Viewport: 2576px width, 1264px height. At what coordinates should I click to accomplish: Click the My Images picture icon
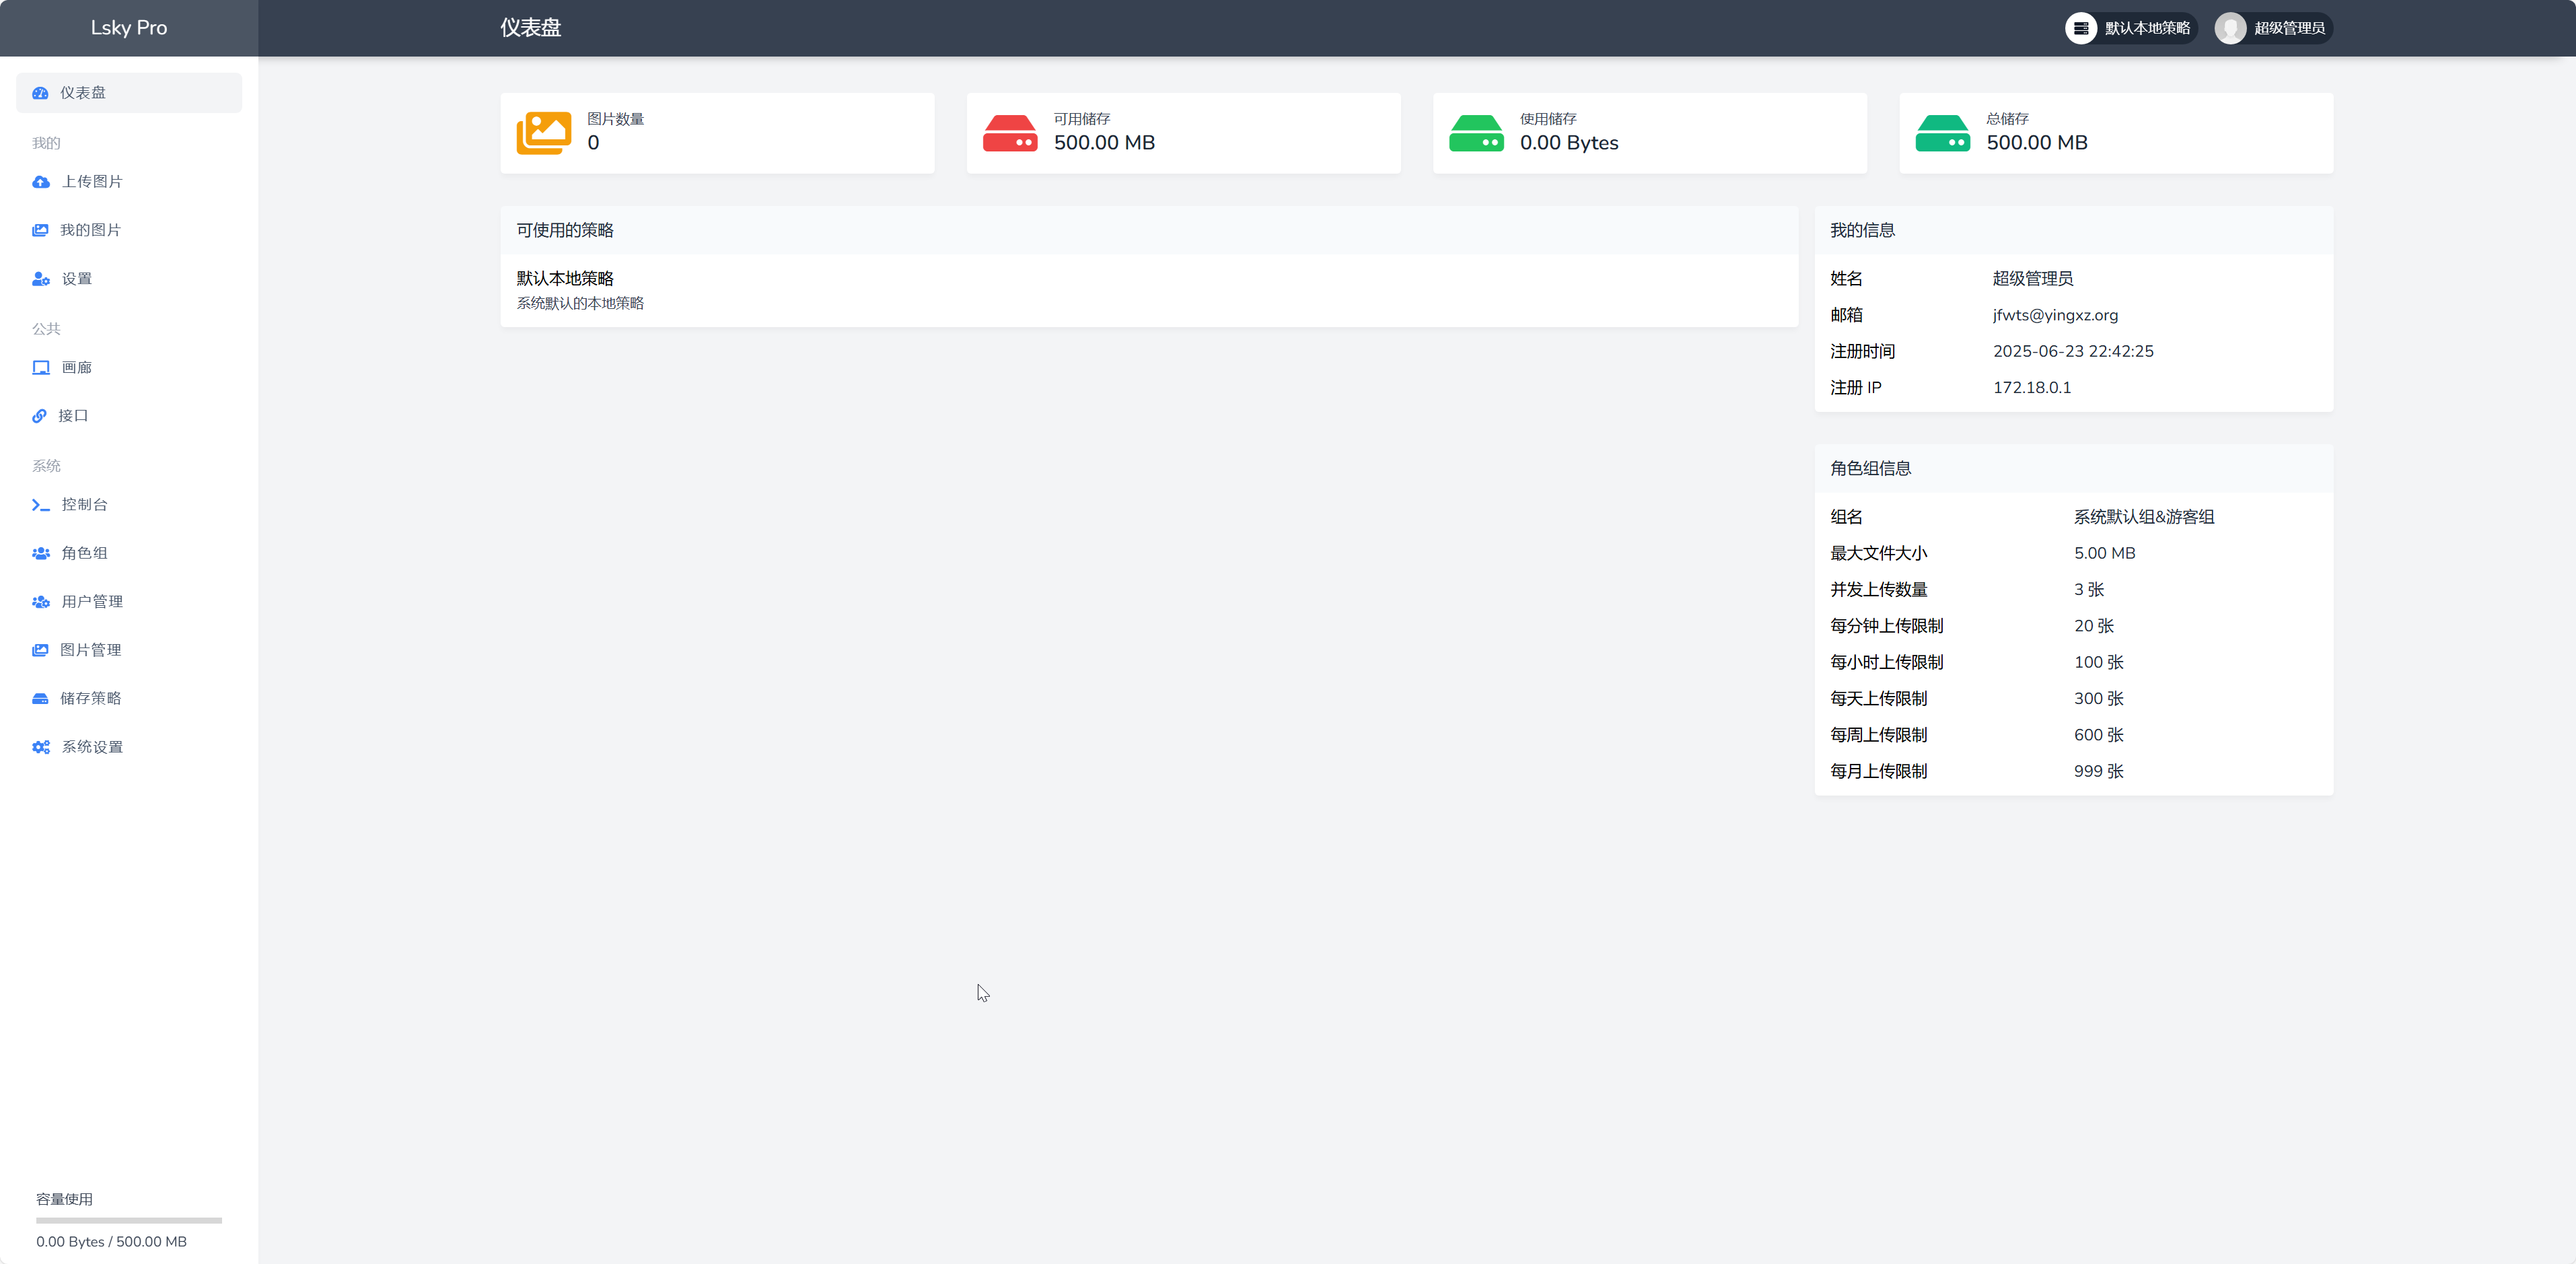[40, 230]
